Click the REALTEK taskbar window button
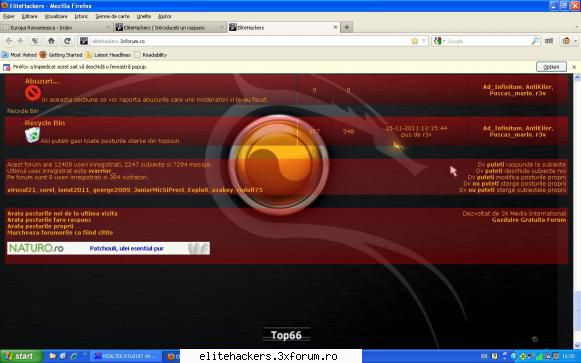The image size is (581, 363). pyautogui.click(x=126, y=356)
